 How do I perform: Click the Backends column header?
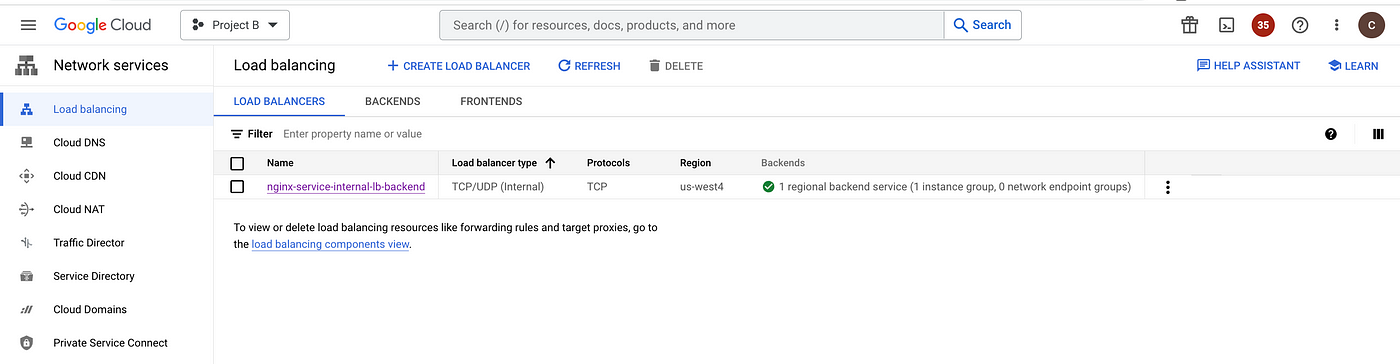tap(783, 163)
